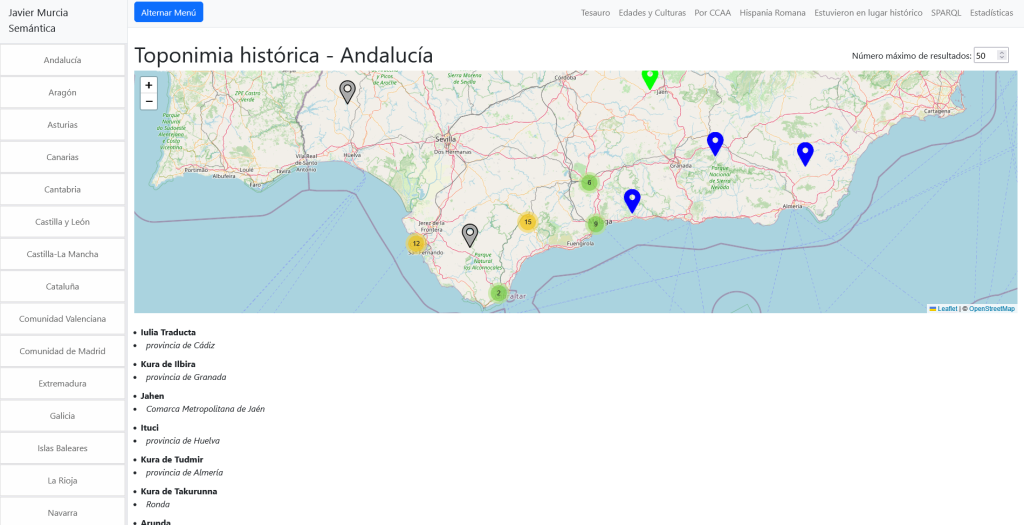Zoom in on the map

click(x=149, y=86)
